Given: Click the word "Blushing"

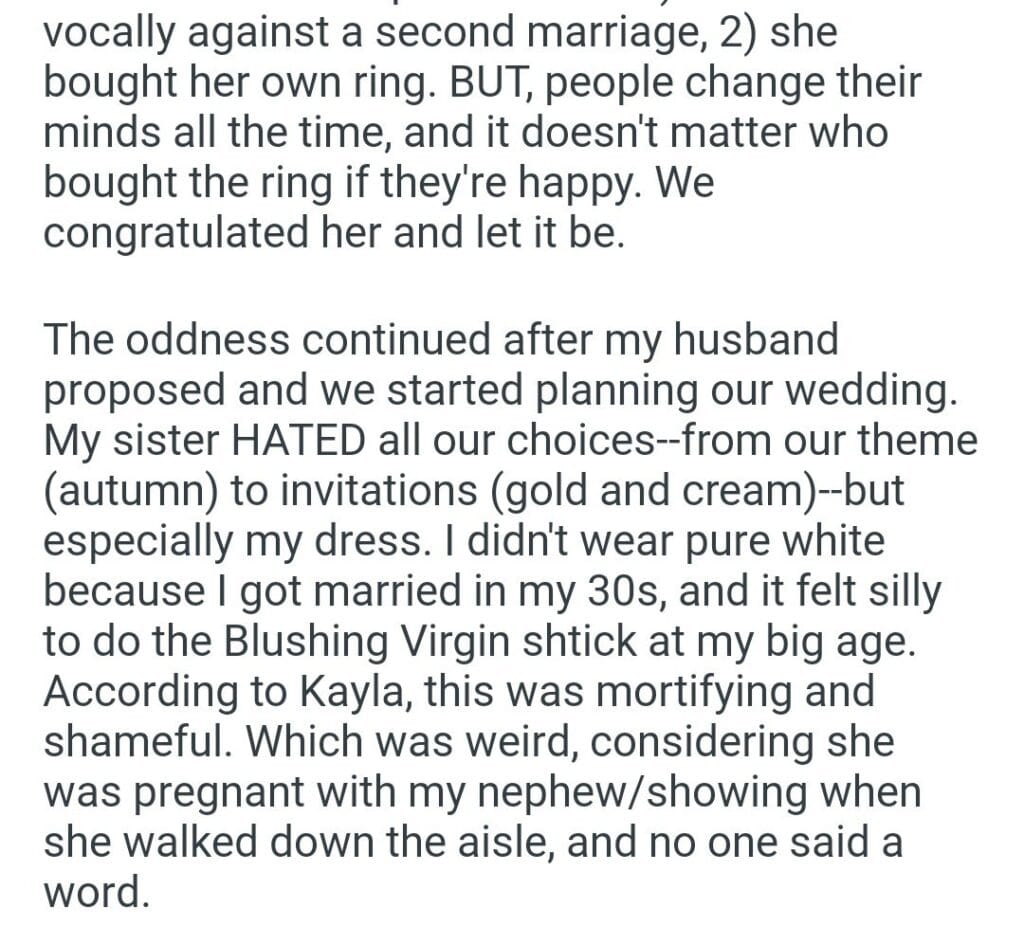Looking at the screenshot, I should (297, 640).
